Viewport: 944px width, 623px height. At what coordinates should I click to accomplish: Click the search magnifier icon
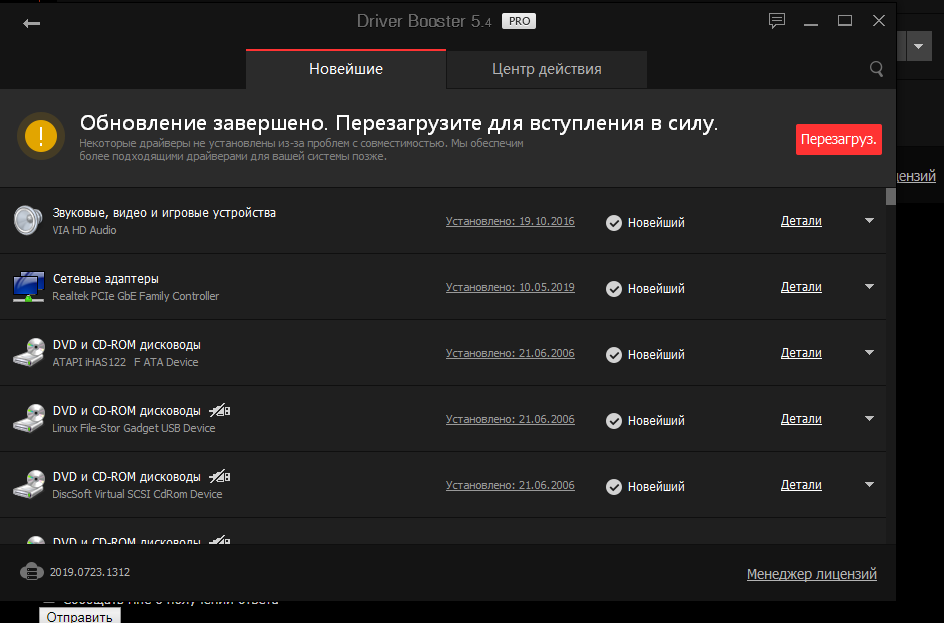click(x=877, y=69)
